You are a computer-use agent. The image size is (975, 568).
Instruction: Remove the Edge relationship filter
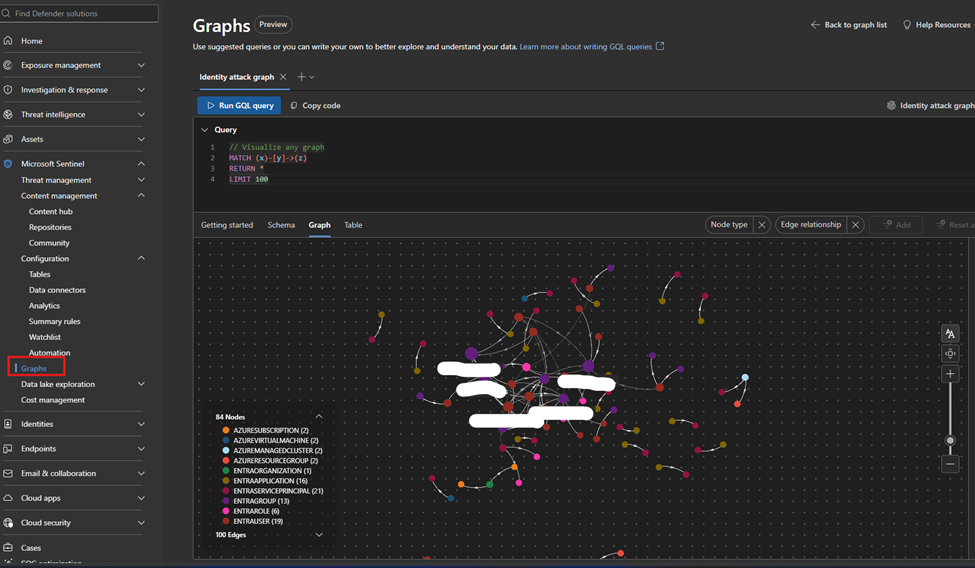click(856, 225)
